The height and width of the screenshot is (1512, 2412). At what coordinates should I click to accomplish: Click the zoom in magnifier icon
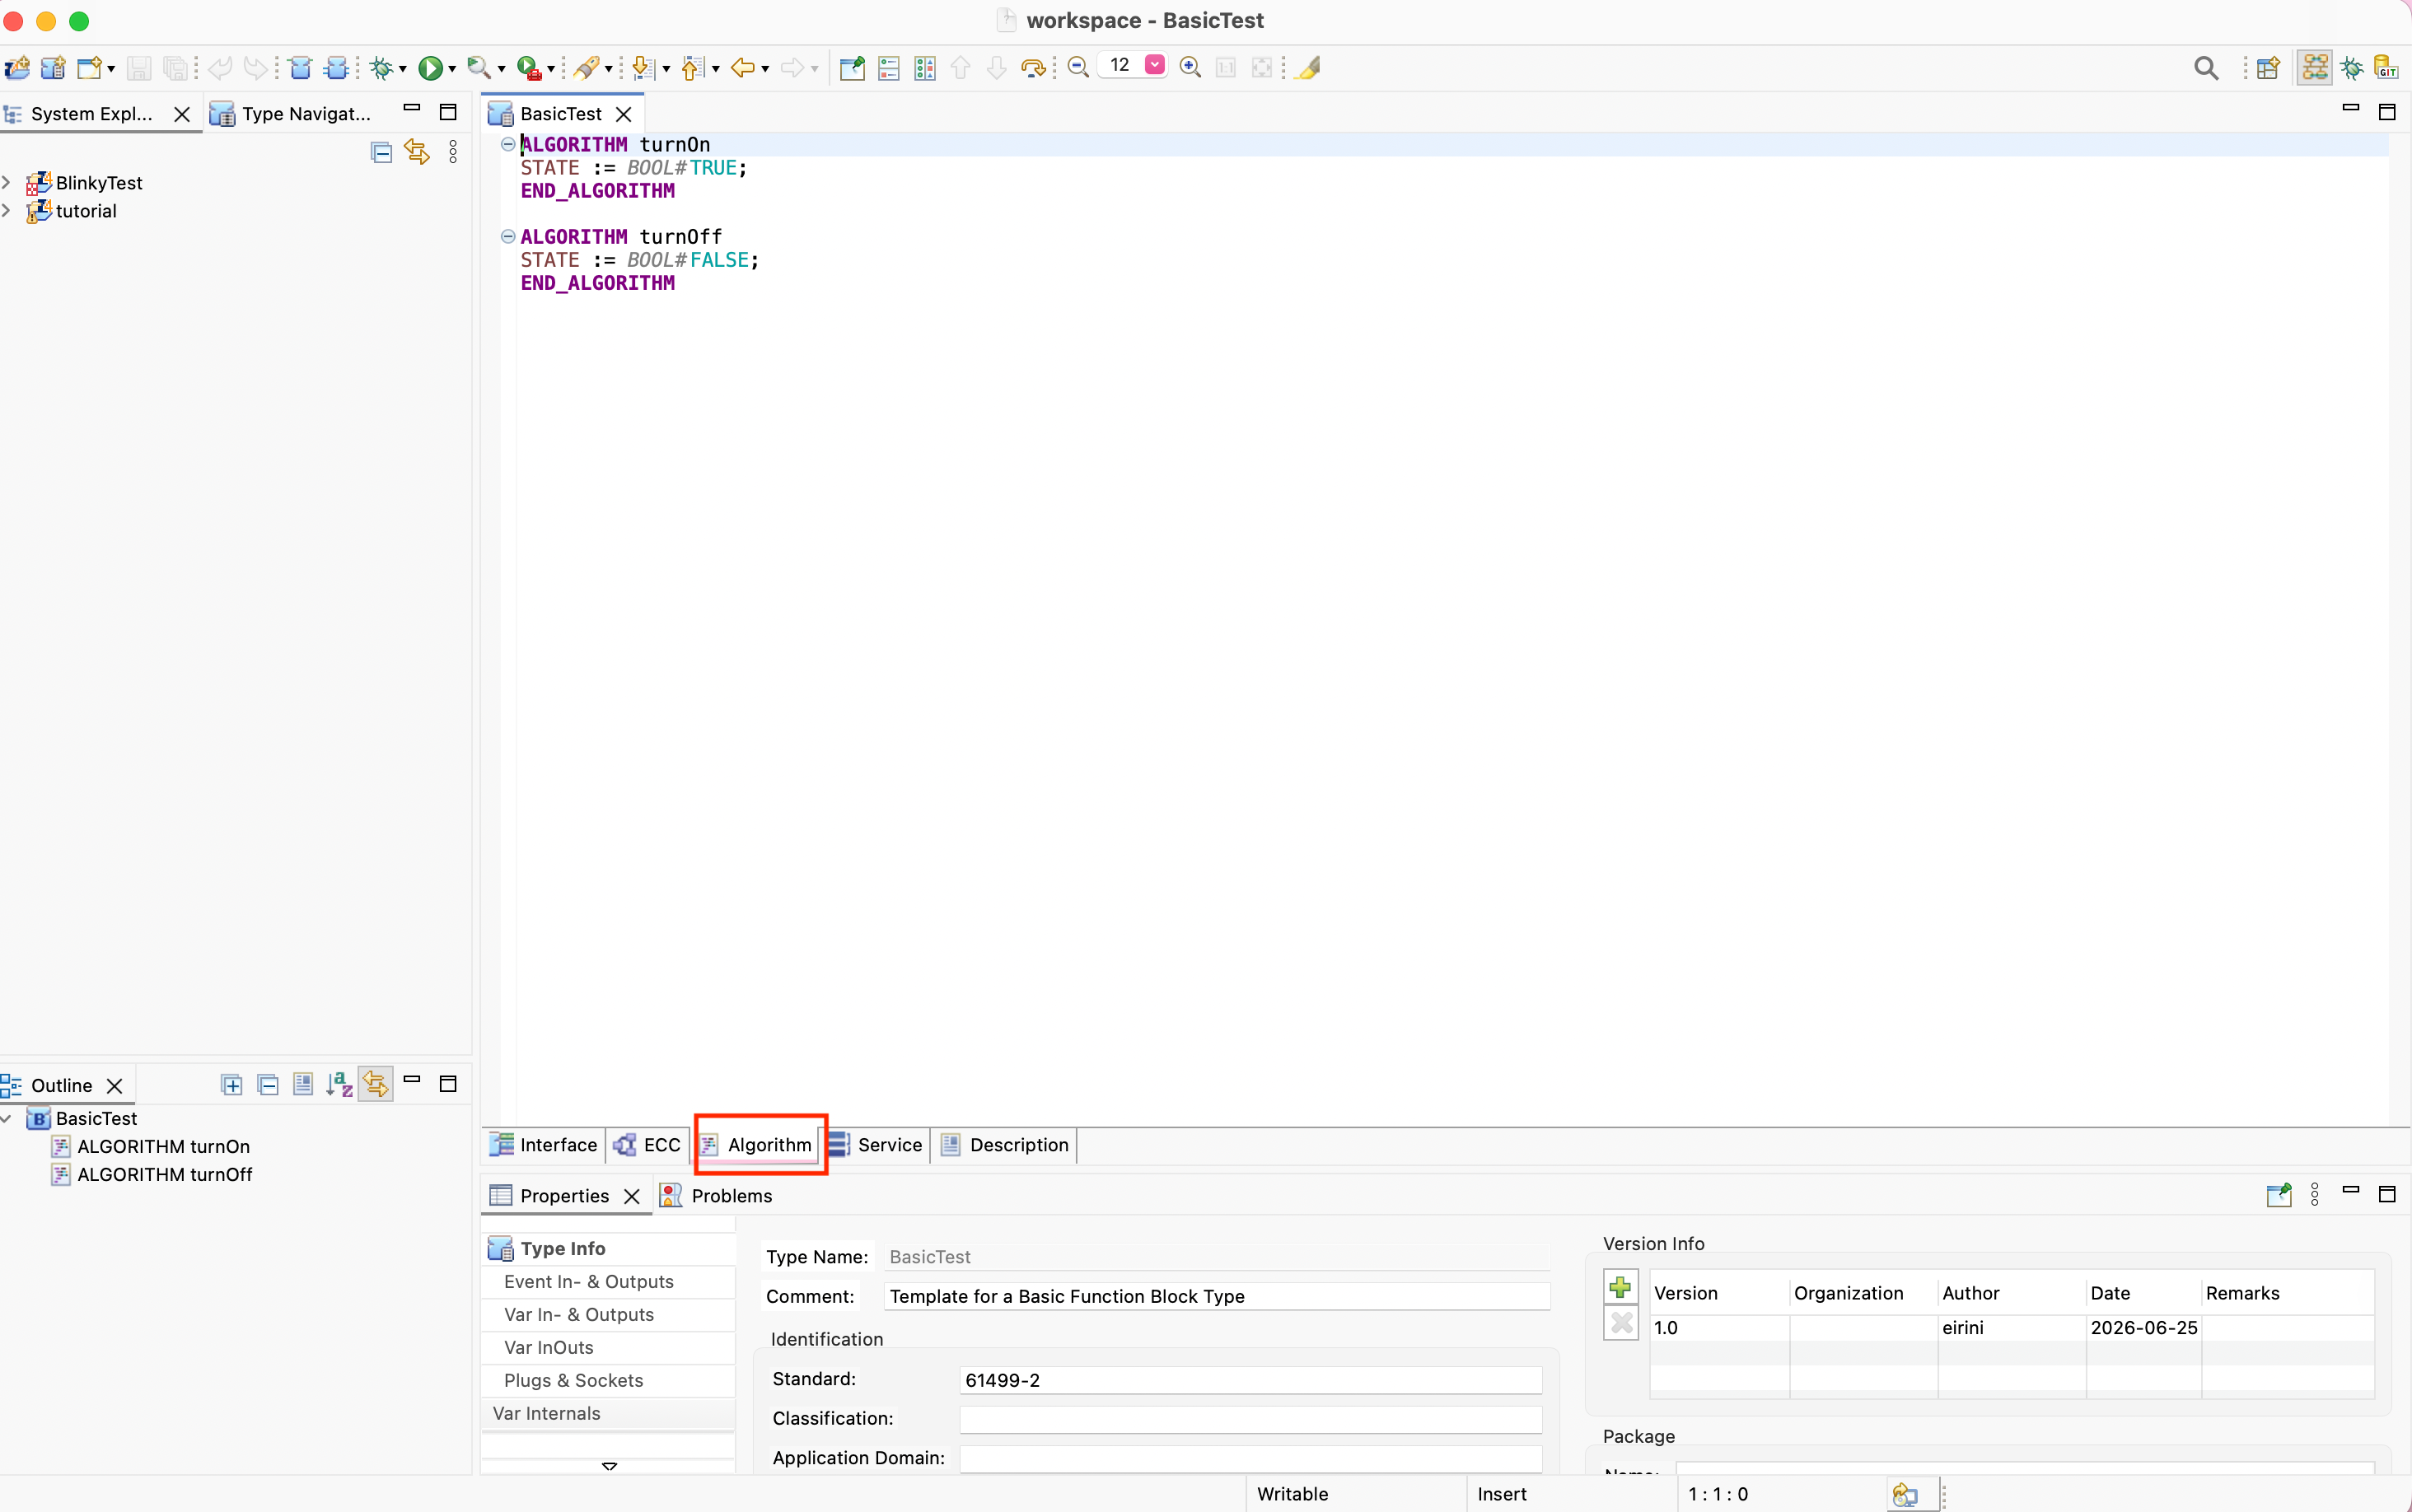pyautogui.click(x=1190, y=67)
